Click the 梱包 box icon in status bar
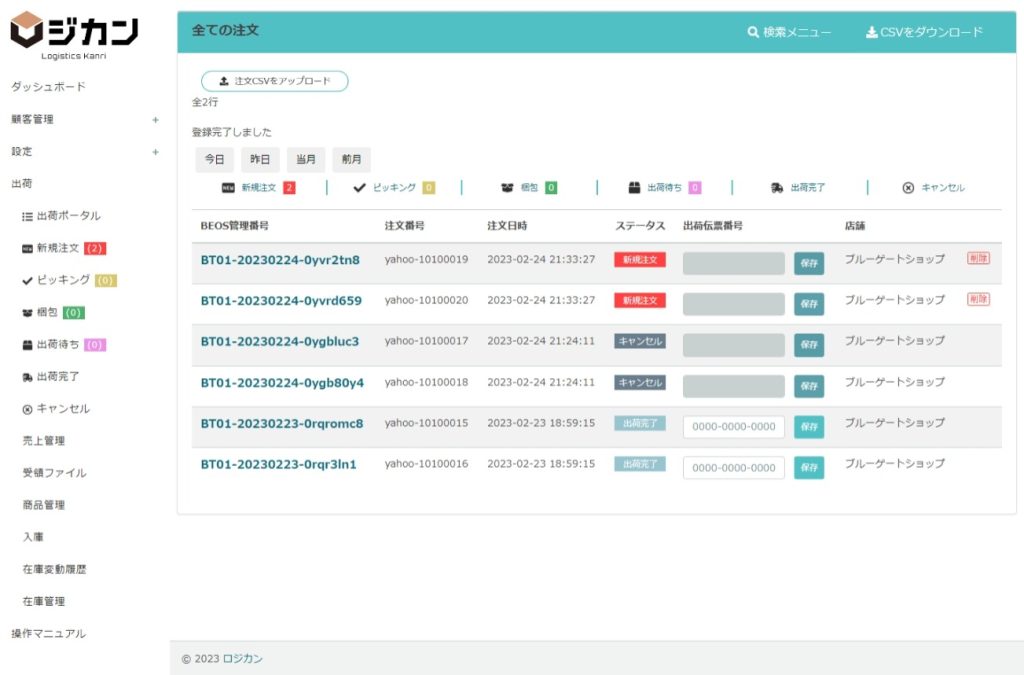Screen dimensions: 1024x675 pos(507,187)
